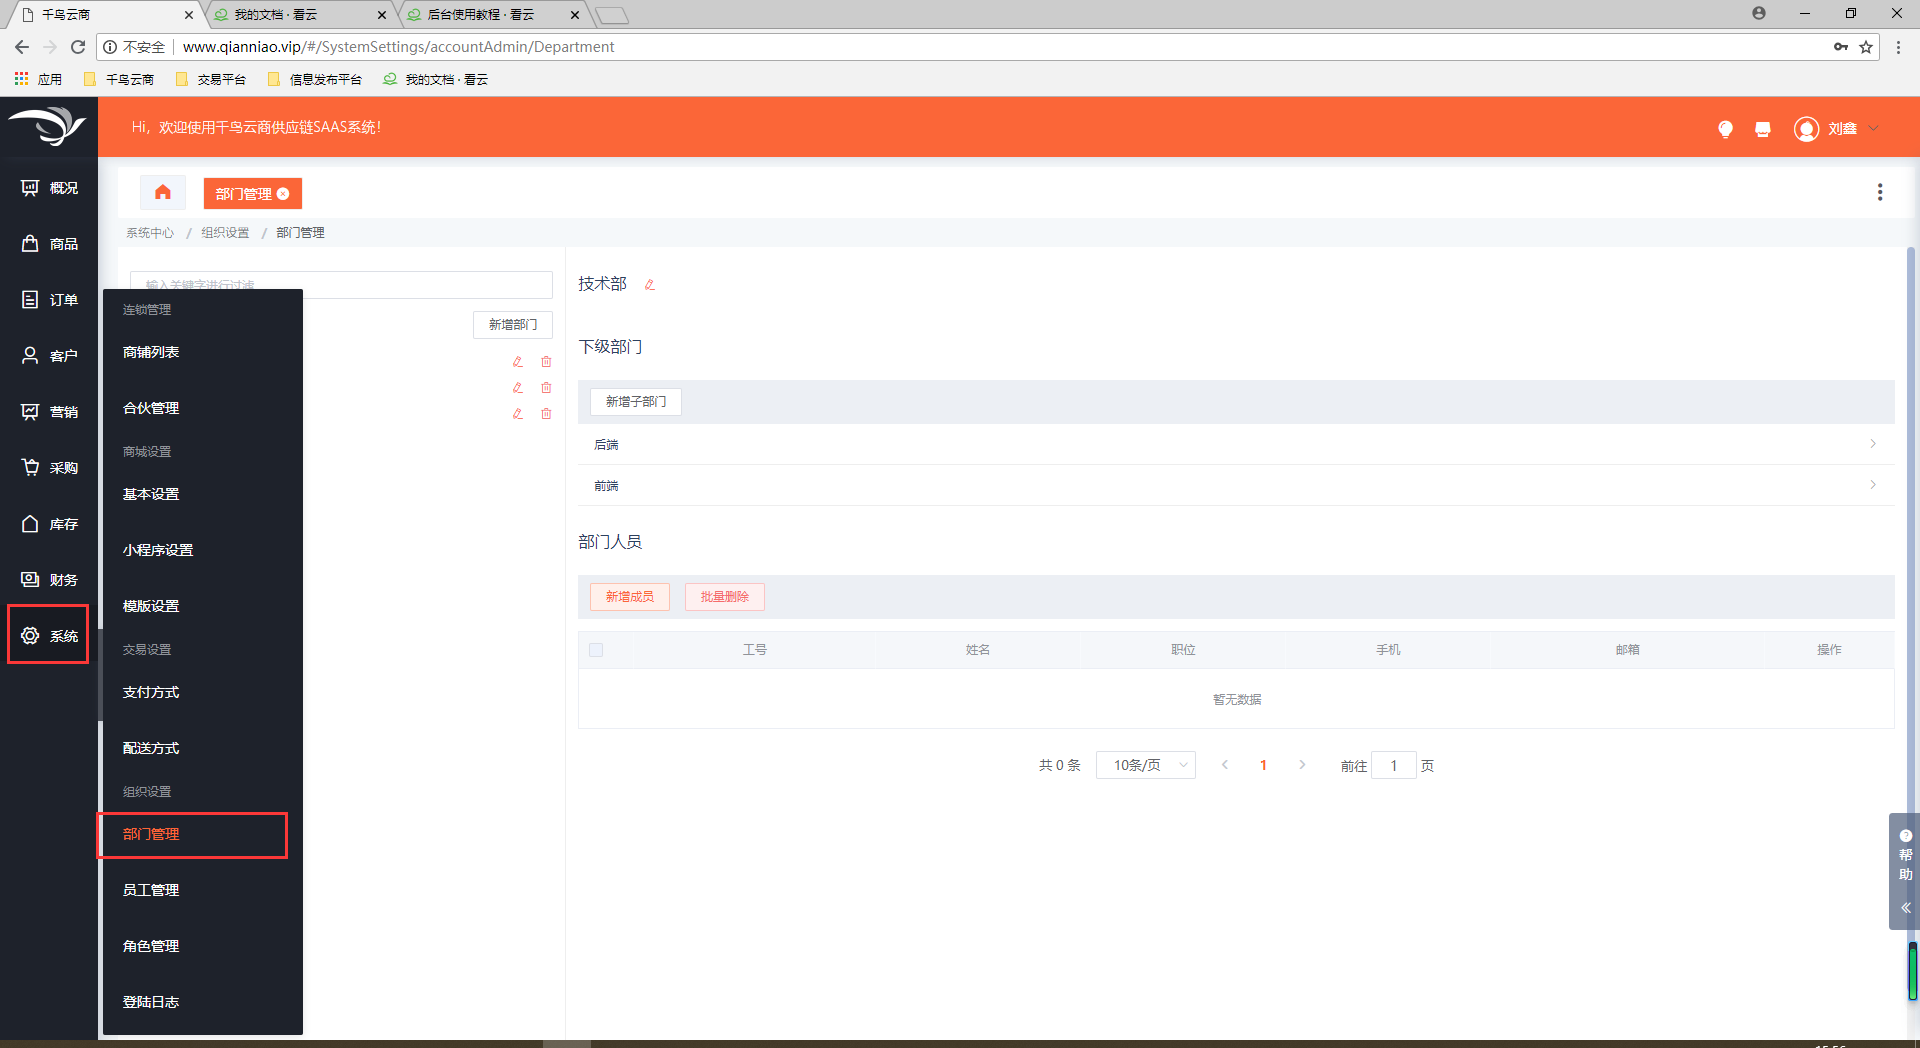1920x1048 pixels.
Task: Open the 刘鑫 account dropdown arrow
Action: 1874,128
